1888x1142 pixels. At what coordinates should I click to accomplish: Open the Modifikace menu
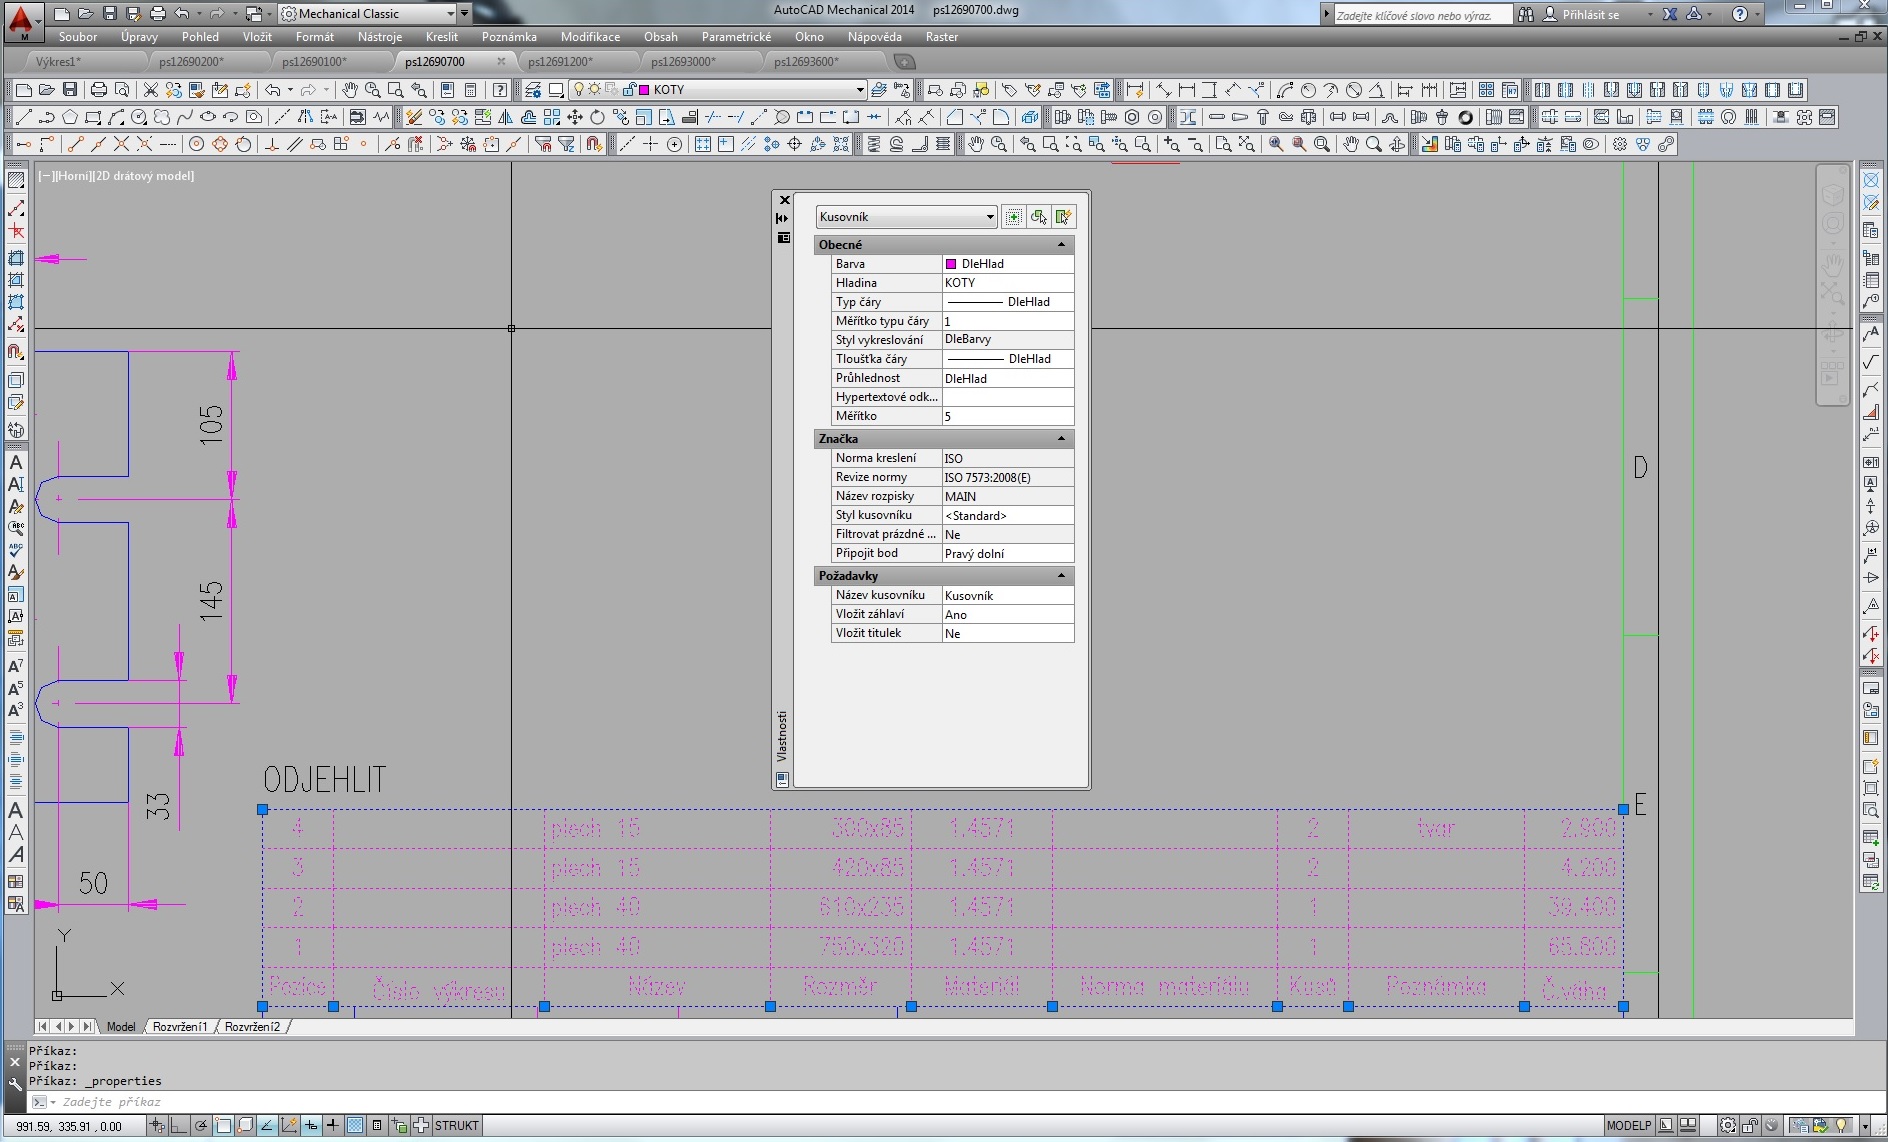[590, 37]
